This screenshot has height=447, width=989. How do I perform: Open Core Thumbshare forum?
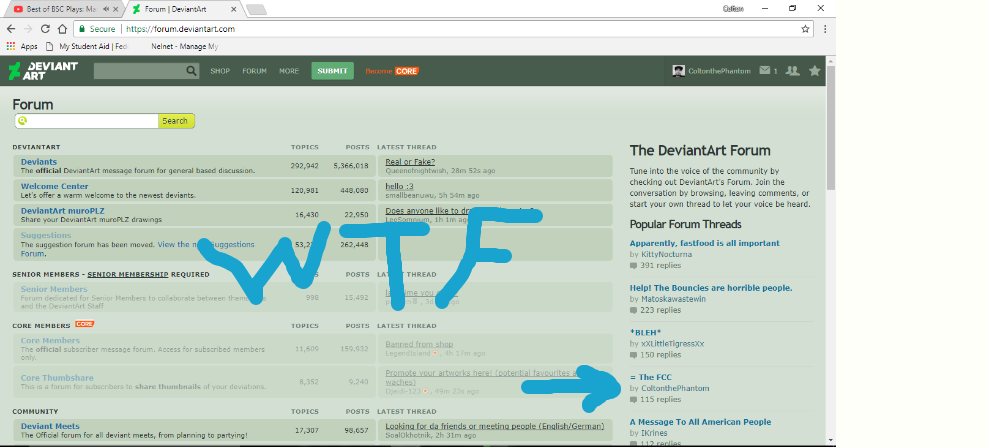(57, 378)
